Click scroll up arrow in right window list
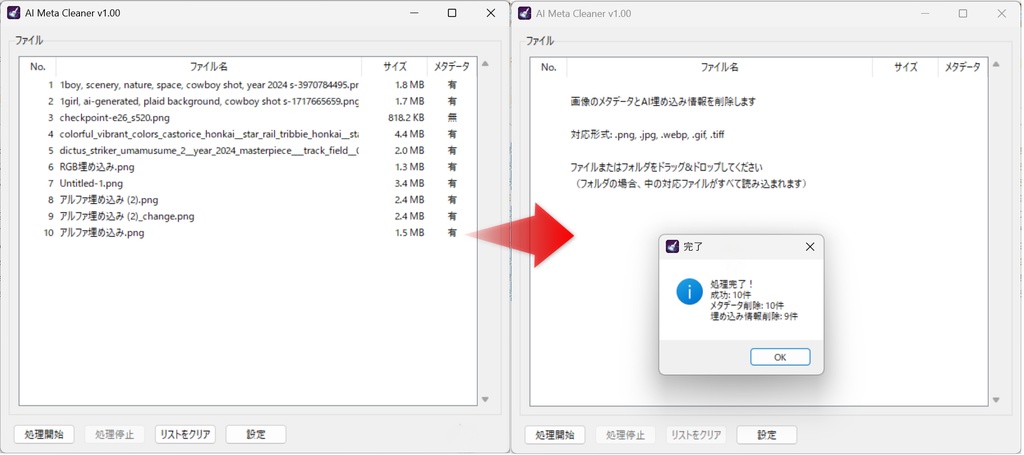Image resolution: width=1024 pixels, height=455 pixels. [996, 65]
